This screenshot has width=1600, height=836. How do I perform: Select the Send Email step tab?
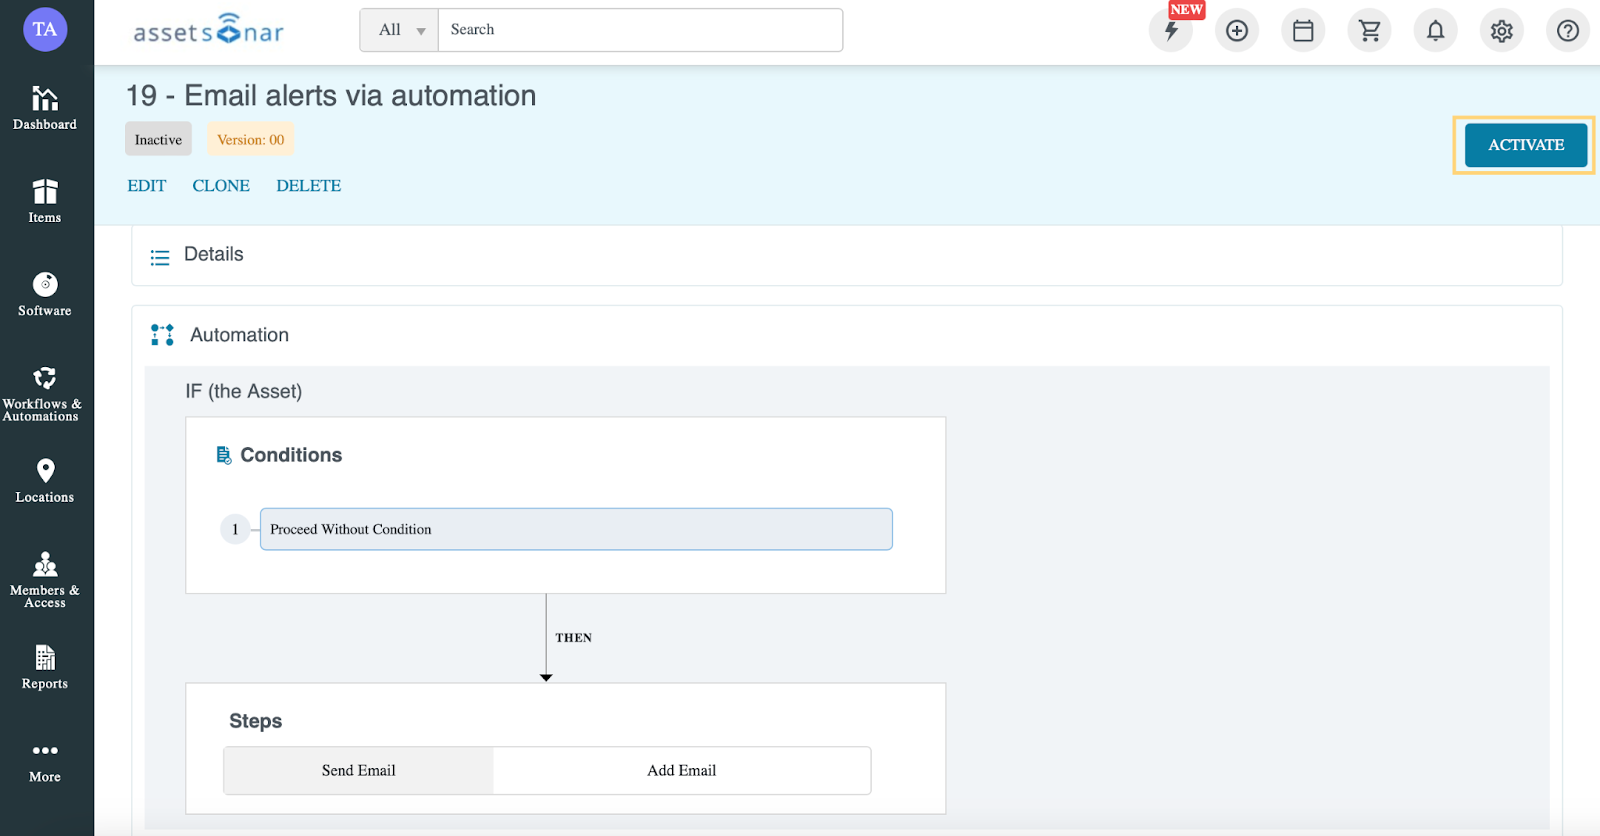pos(359,770)
